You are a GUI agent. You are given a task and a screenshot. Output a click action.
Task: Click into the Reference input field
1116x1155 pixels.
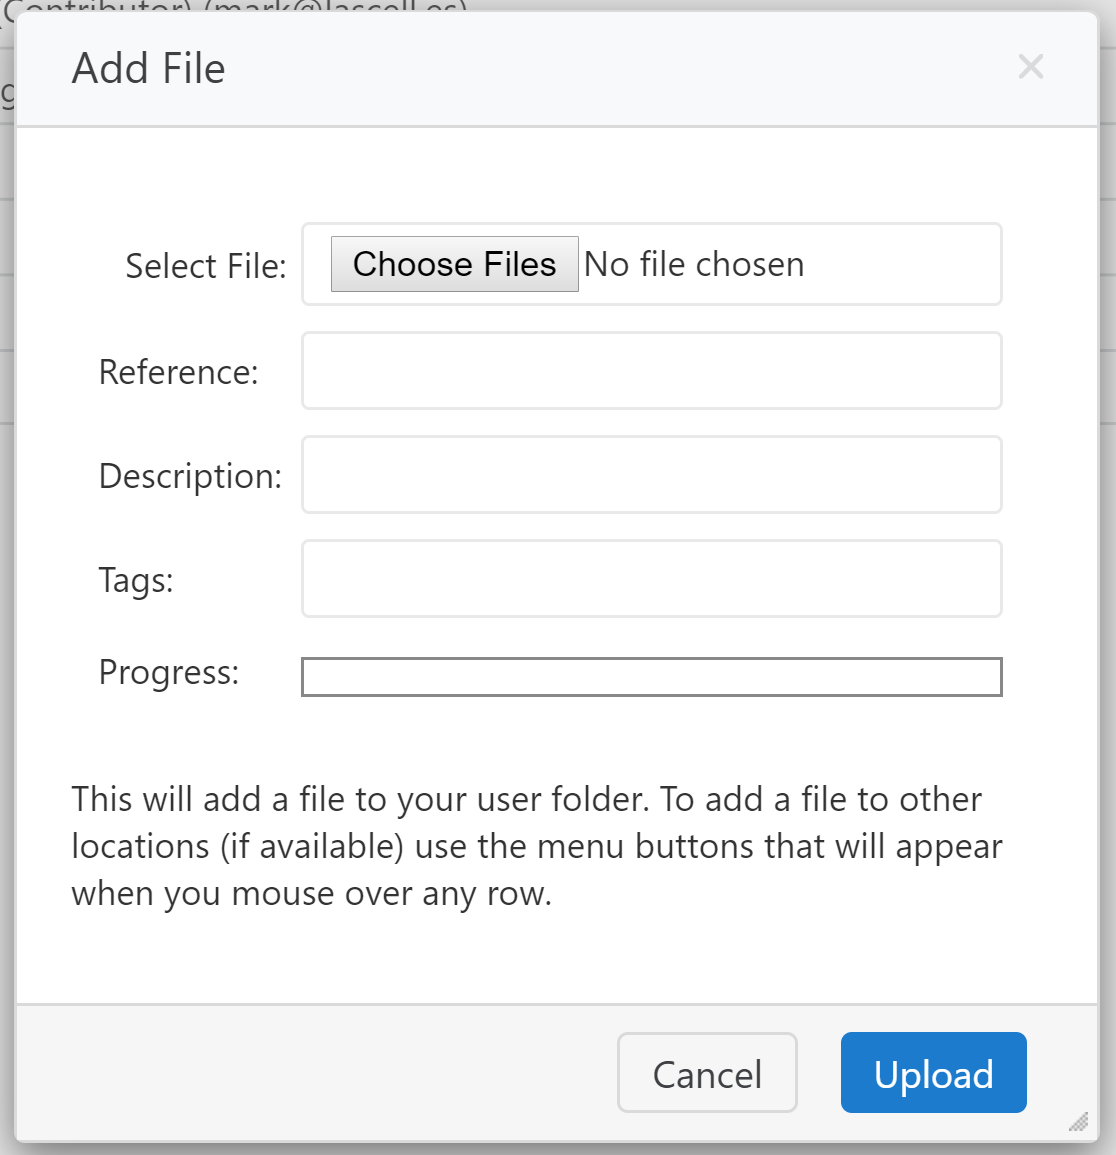coord(652,371)
